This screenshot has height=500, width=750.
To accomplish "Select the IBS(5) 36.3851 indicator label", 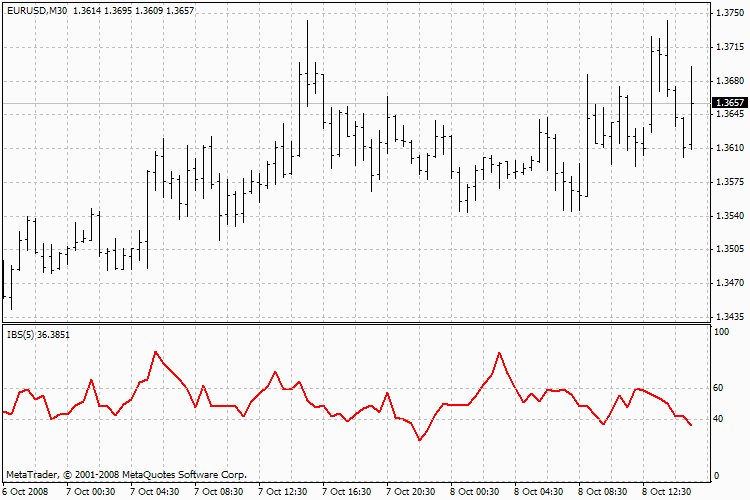I will [38, 334].
